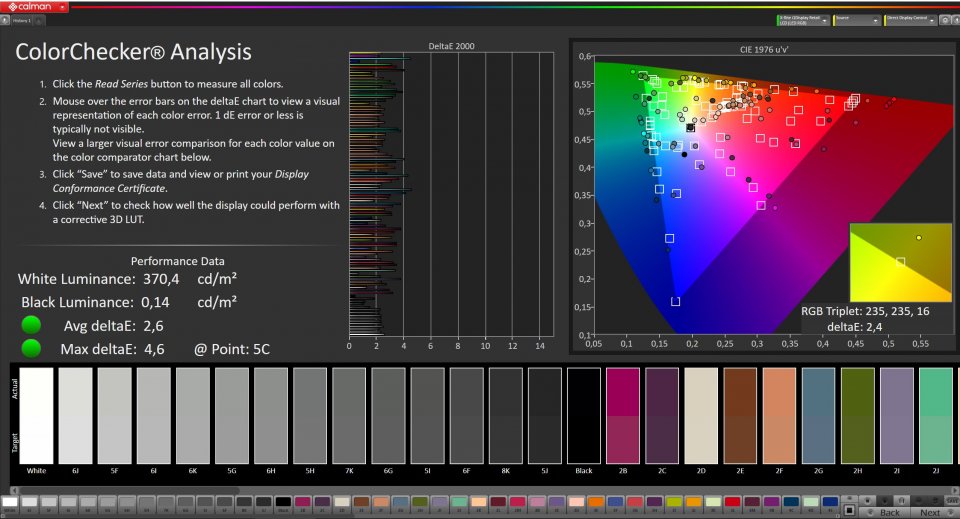Screen dimensions: 960x519
Task: Select the 6G gray comparator swatch
Action: tap(388, 416)
